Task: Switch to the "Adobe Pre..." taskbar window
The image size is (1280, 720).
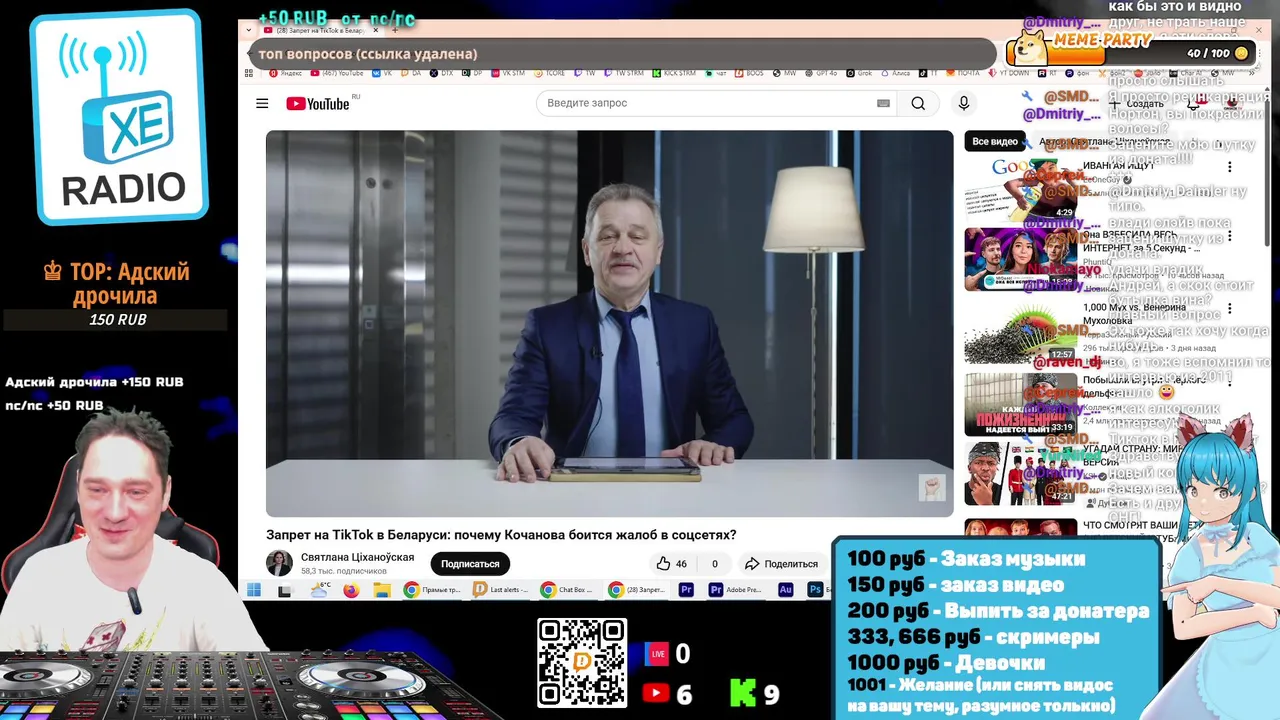Action: (x=737, y=590)
